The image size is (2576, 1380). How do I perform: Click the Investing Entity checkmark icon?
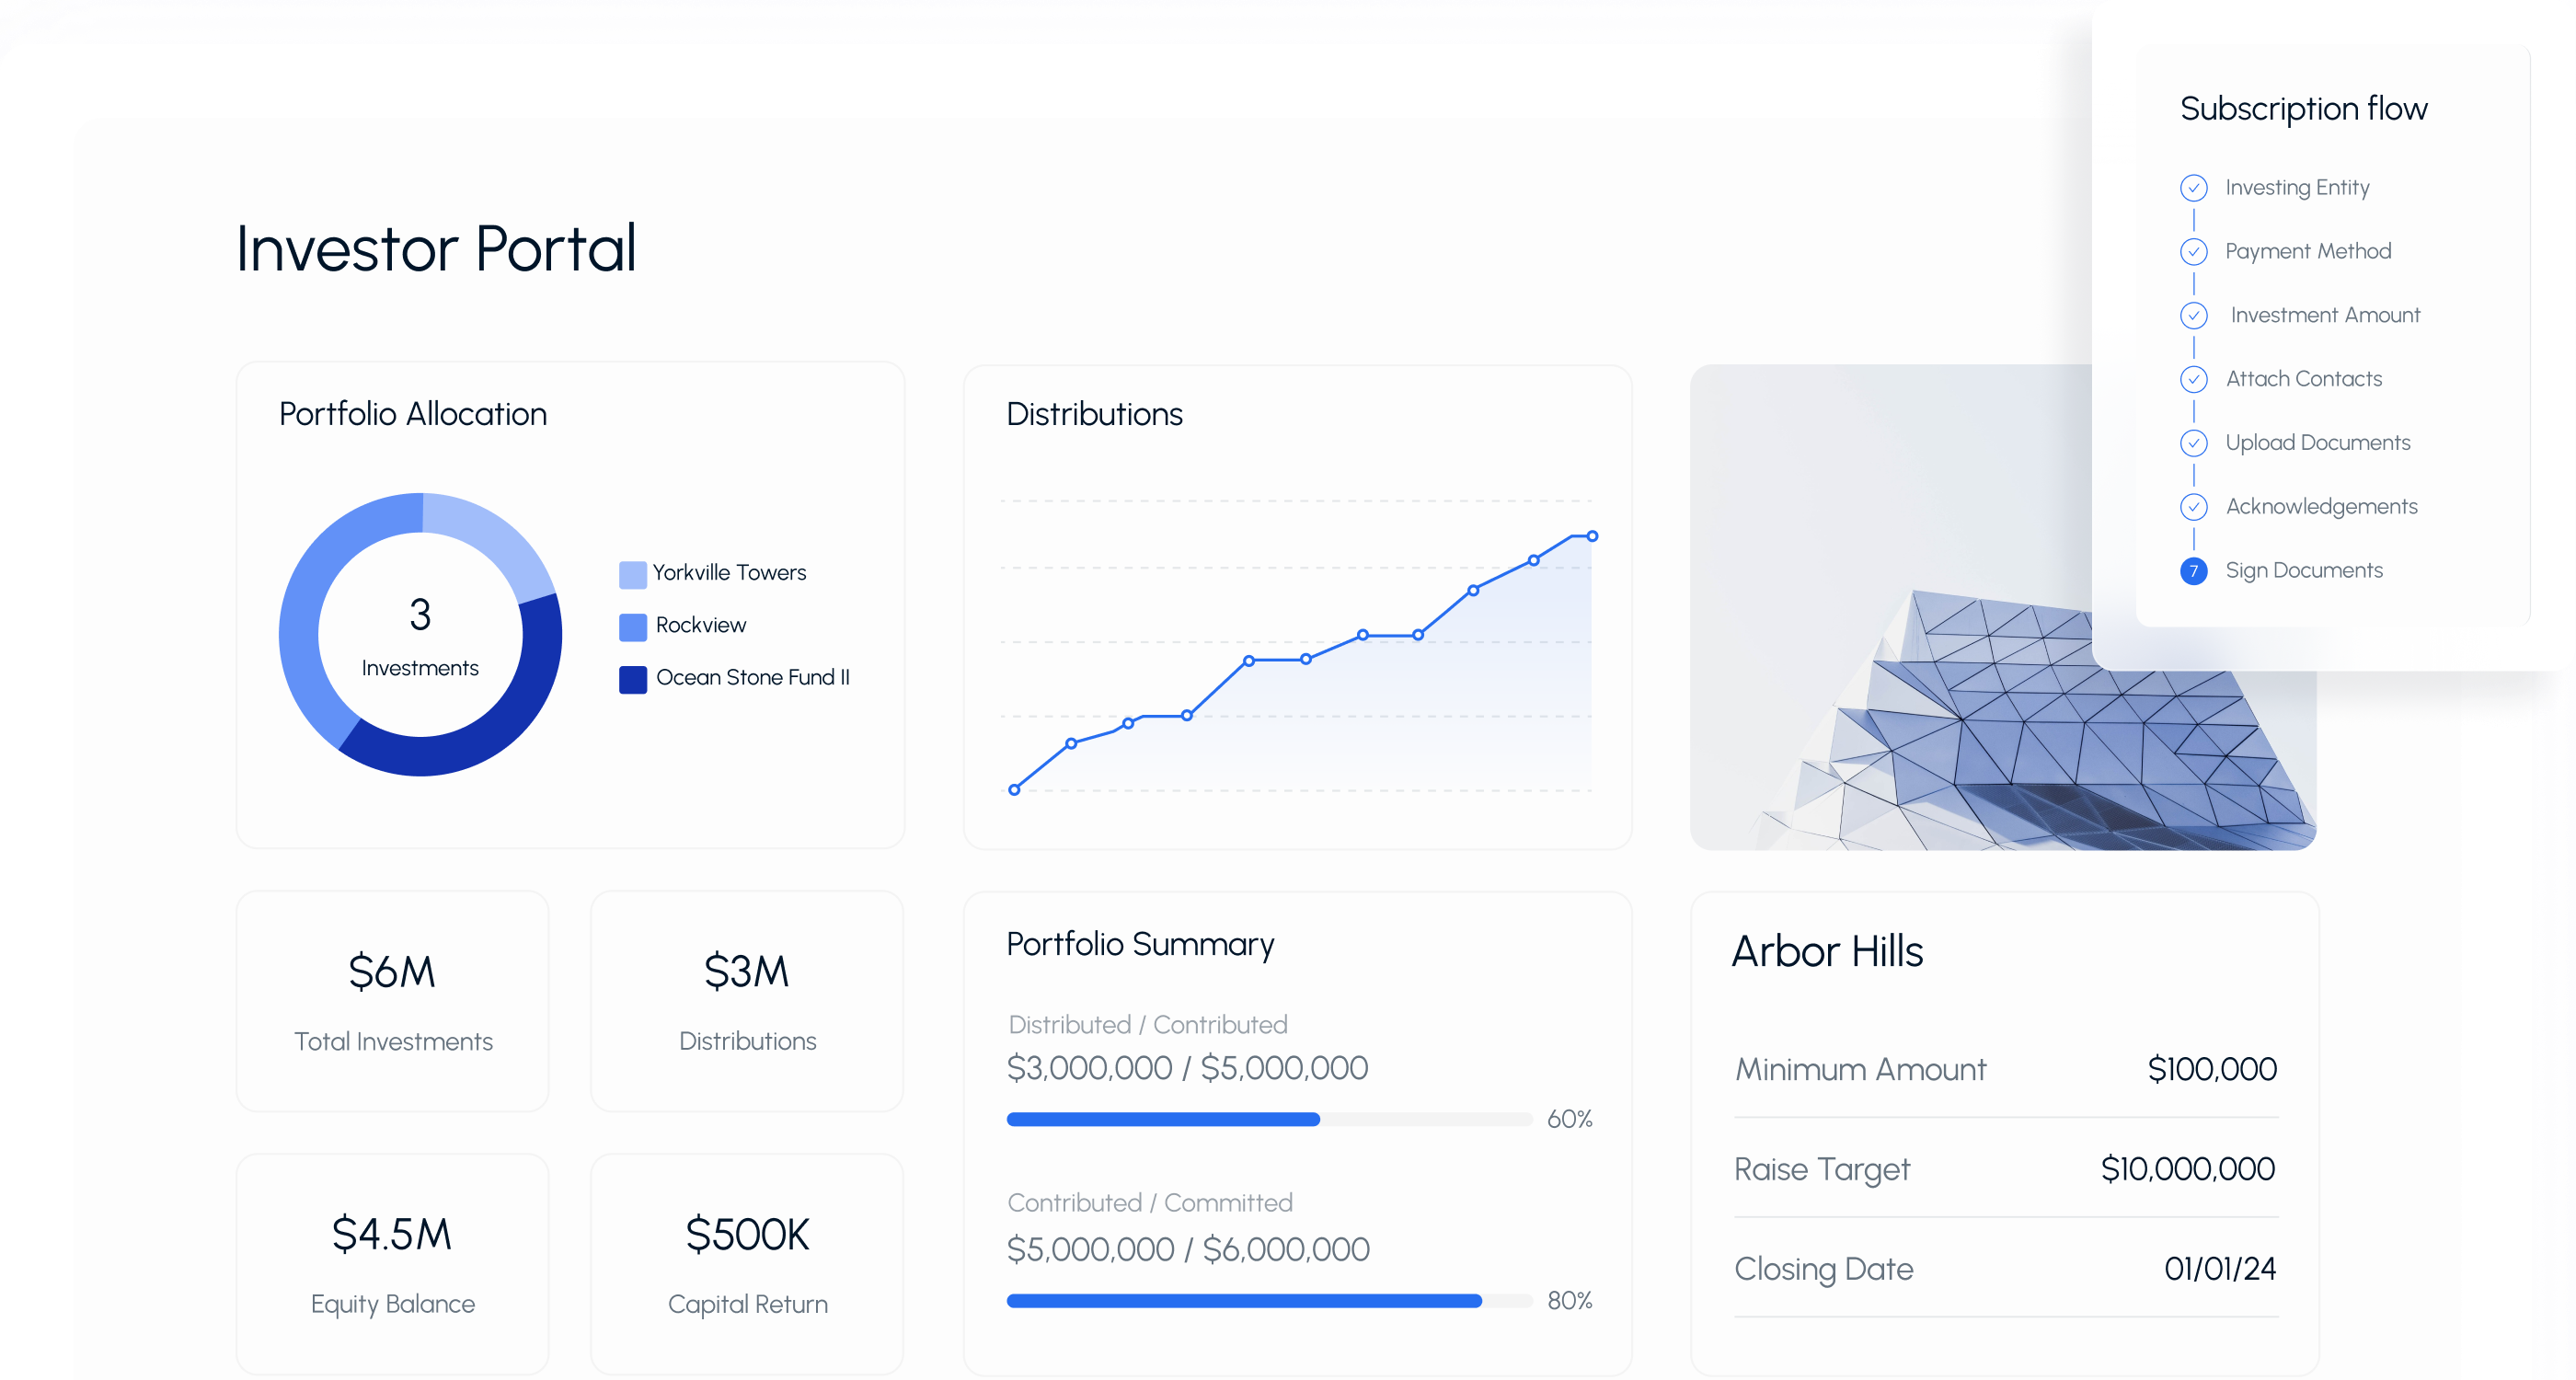[x=2193, y=188]
